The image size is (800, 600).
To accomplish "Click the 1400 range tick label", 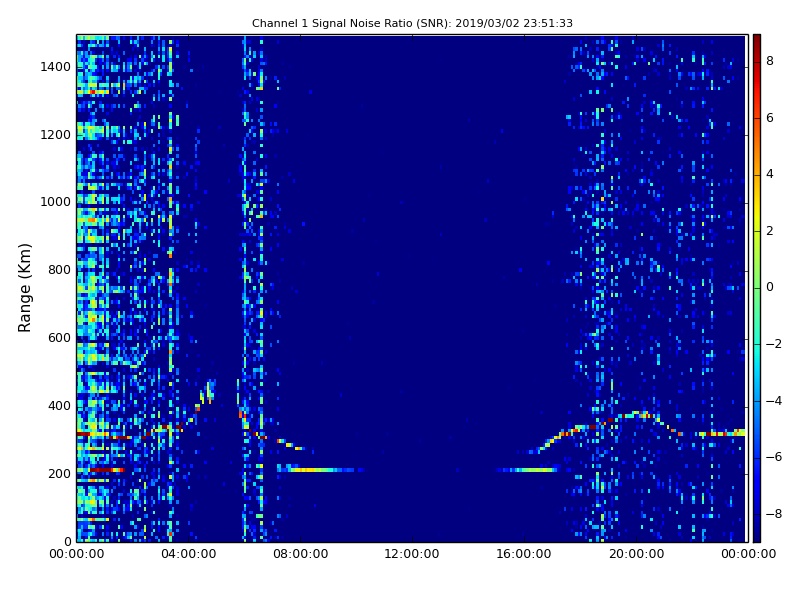I will coord(56,67).
